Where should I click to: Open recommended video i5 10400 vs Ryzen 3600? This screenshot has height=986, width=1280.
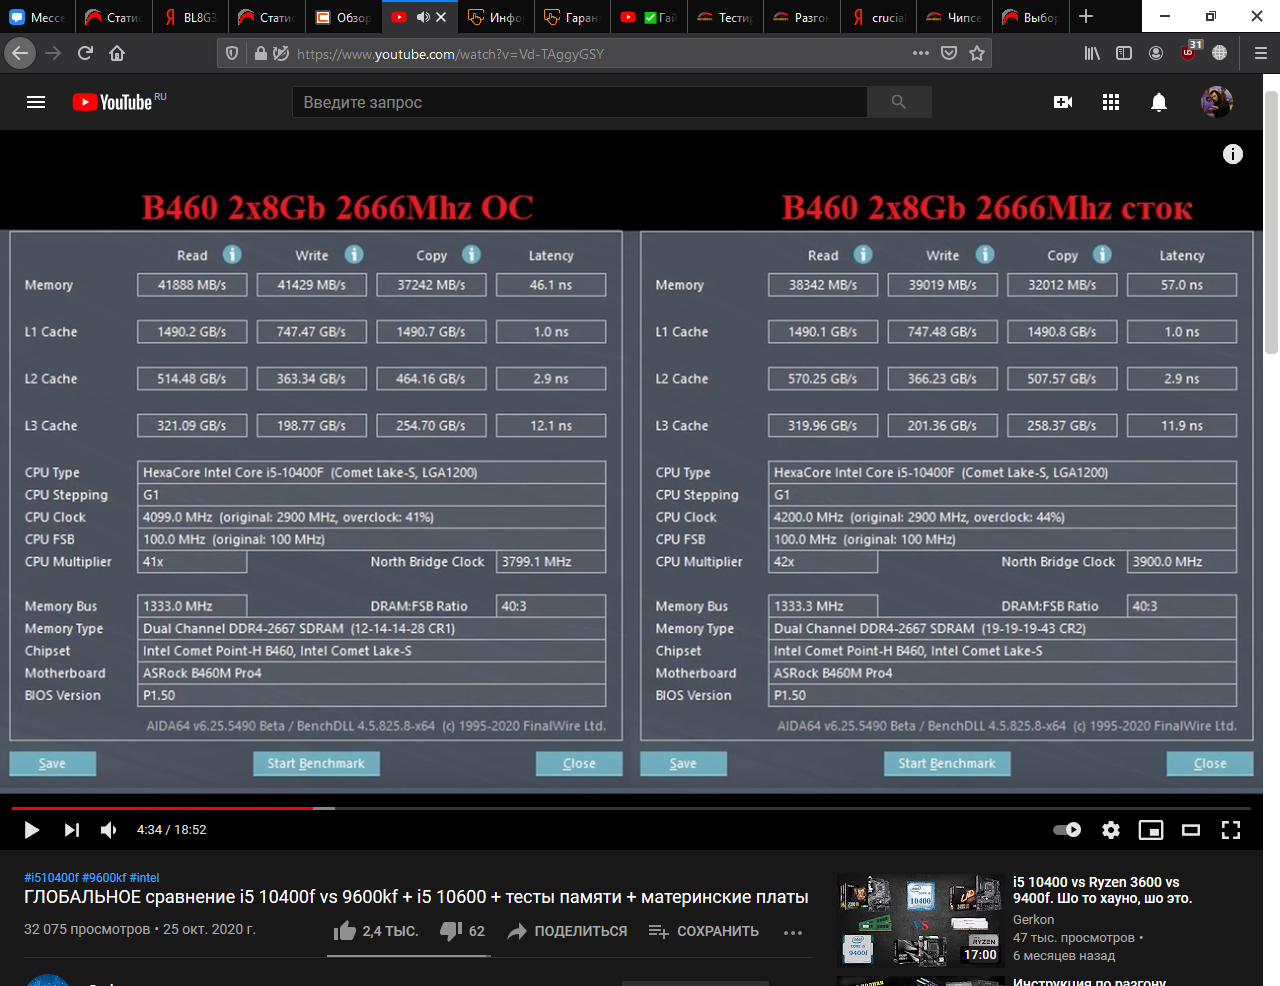(1102, 890)
